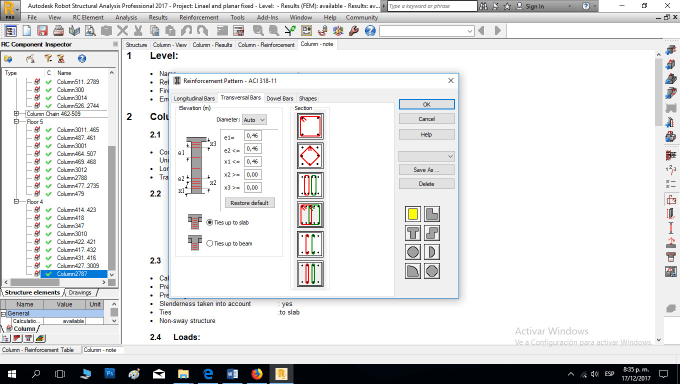Open the Add-Ins menu
The width and height of the screenshot is (680, 384).
[x=268, y=17]
